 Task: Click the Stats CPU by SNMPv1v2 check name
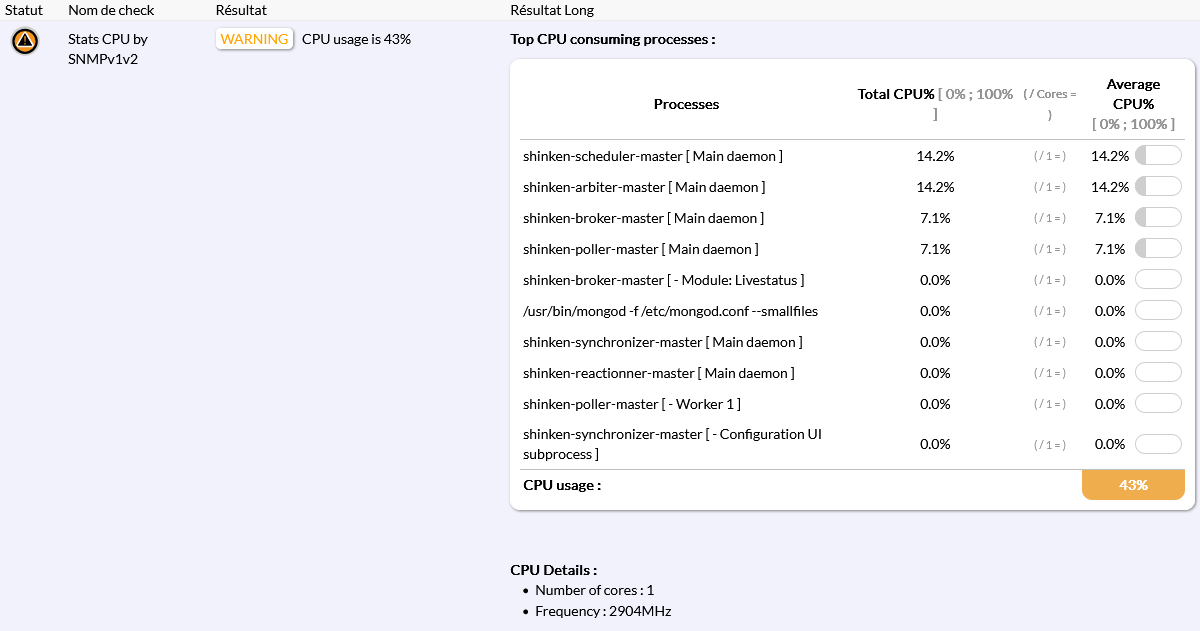pos(108,49)
